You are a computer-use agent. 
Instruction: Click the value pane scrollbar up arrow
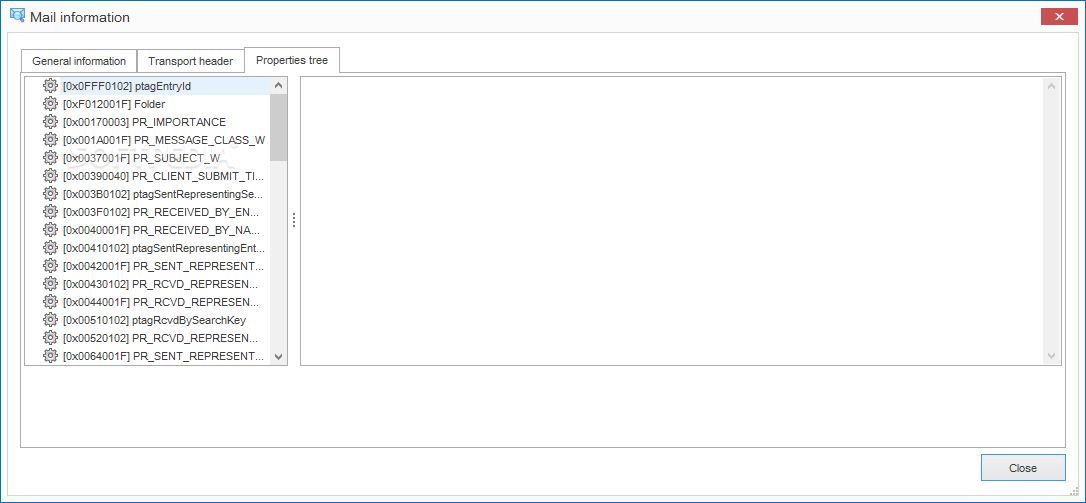click(x=1051, y=86)
